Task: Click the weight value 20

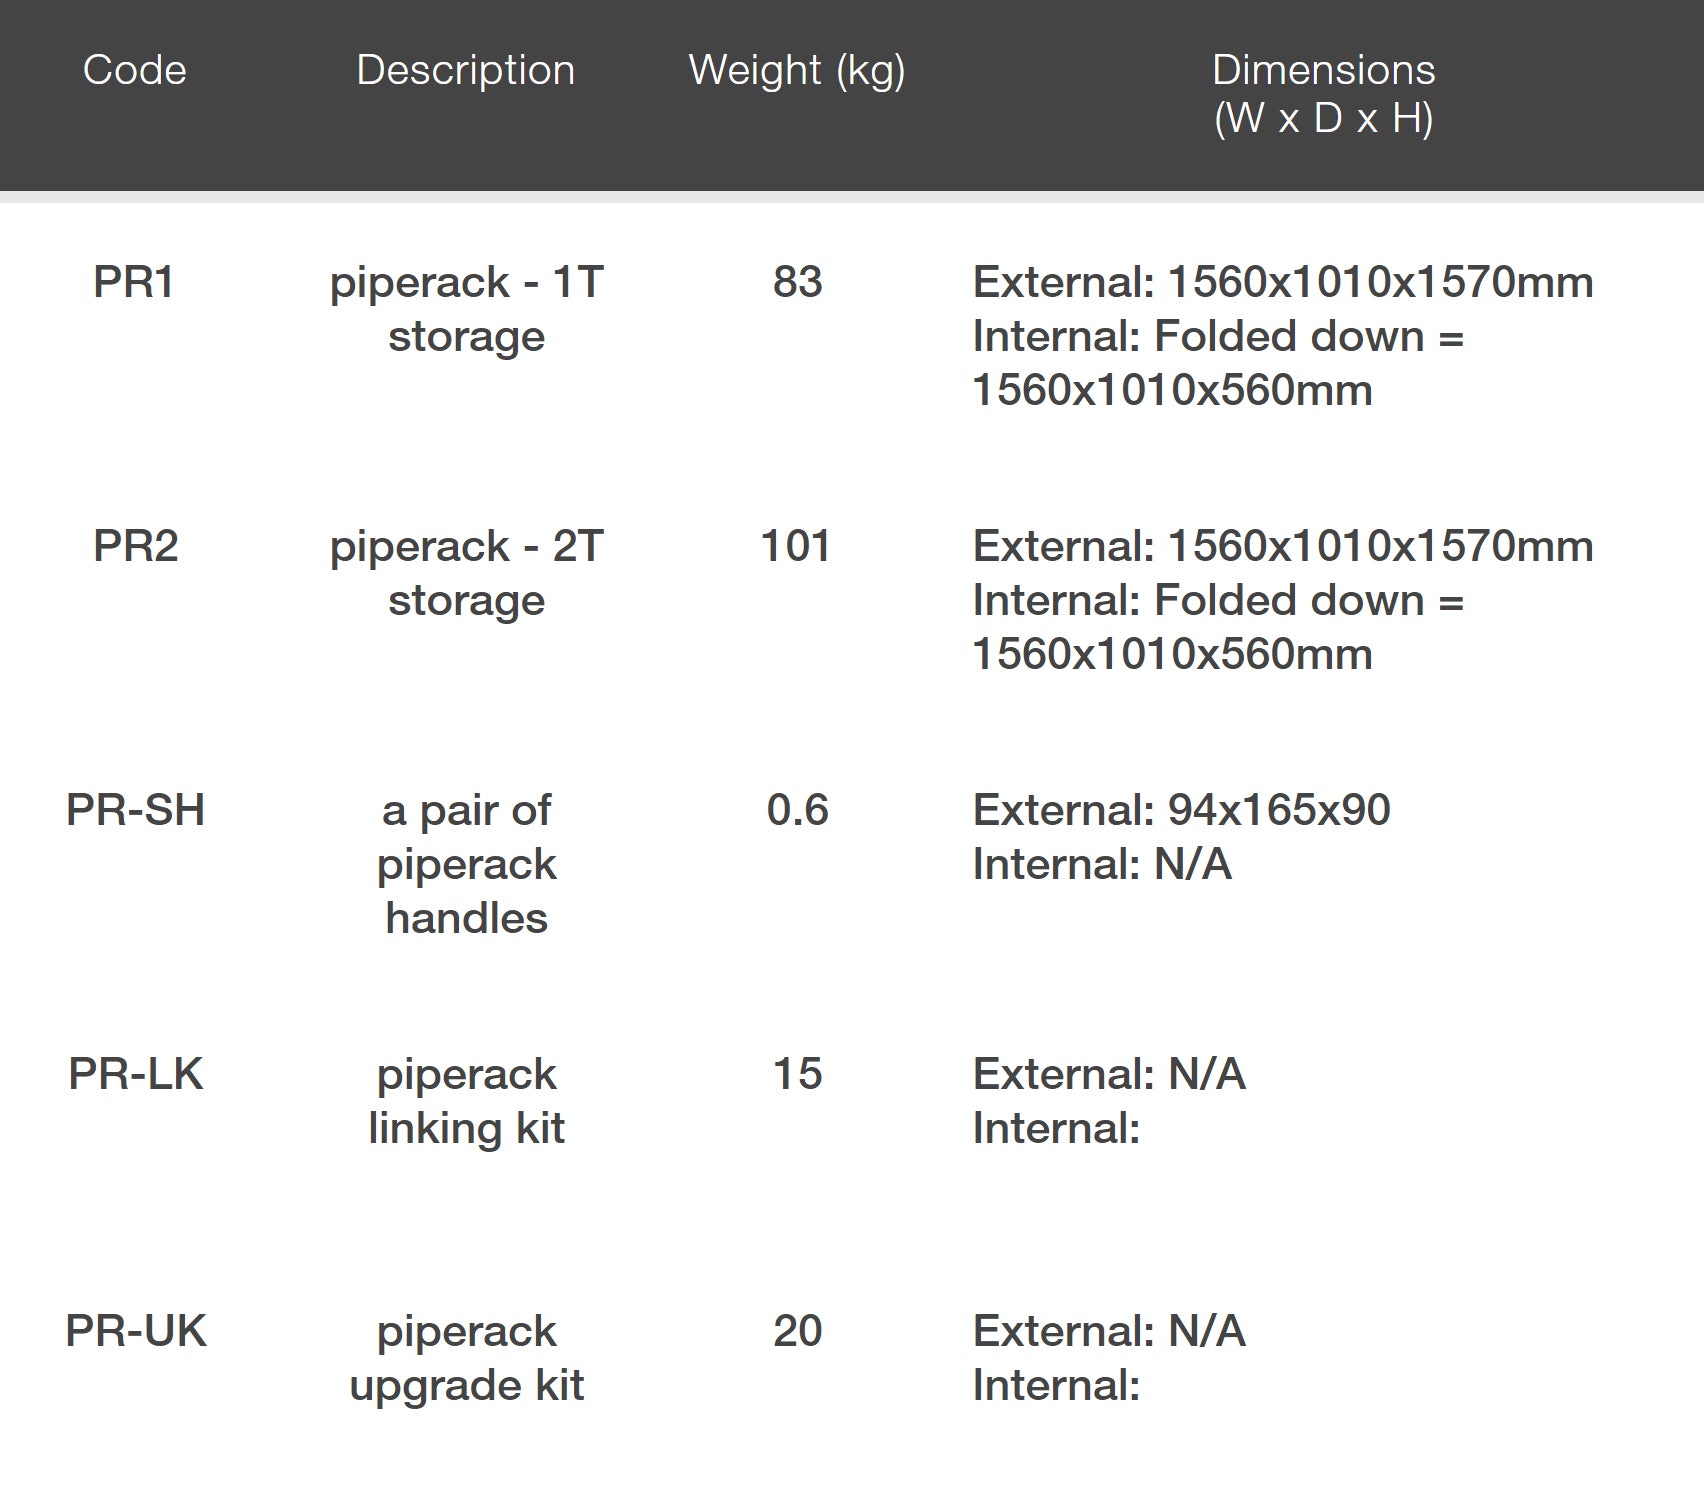Action: click(797, 1331)
